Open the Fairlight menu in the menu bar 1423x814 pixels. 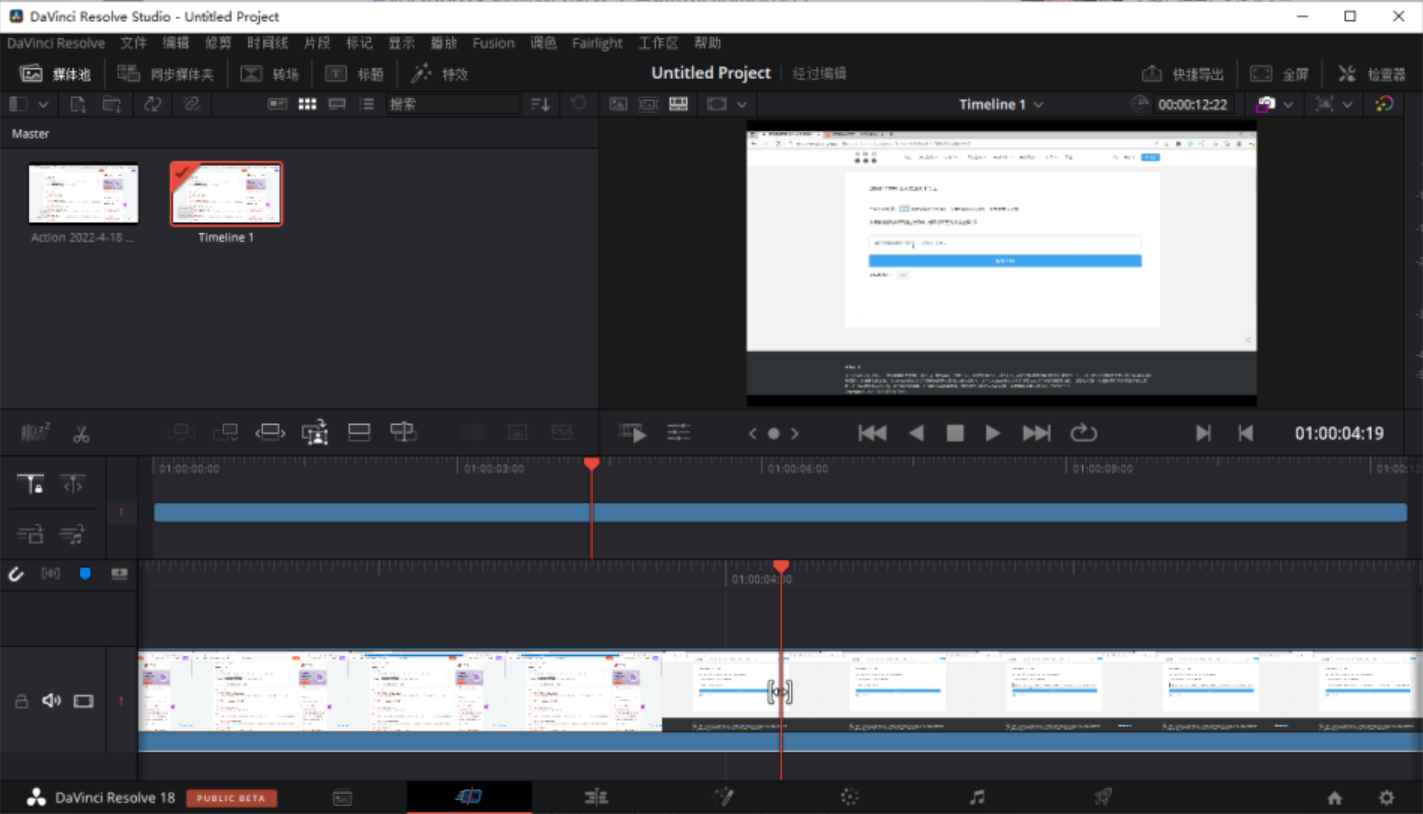(x=596, y=43)
